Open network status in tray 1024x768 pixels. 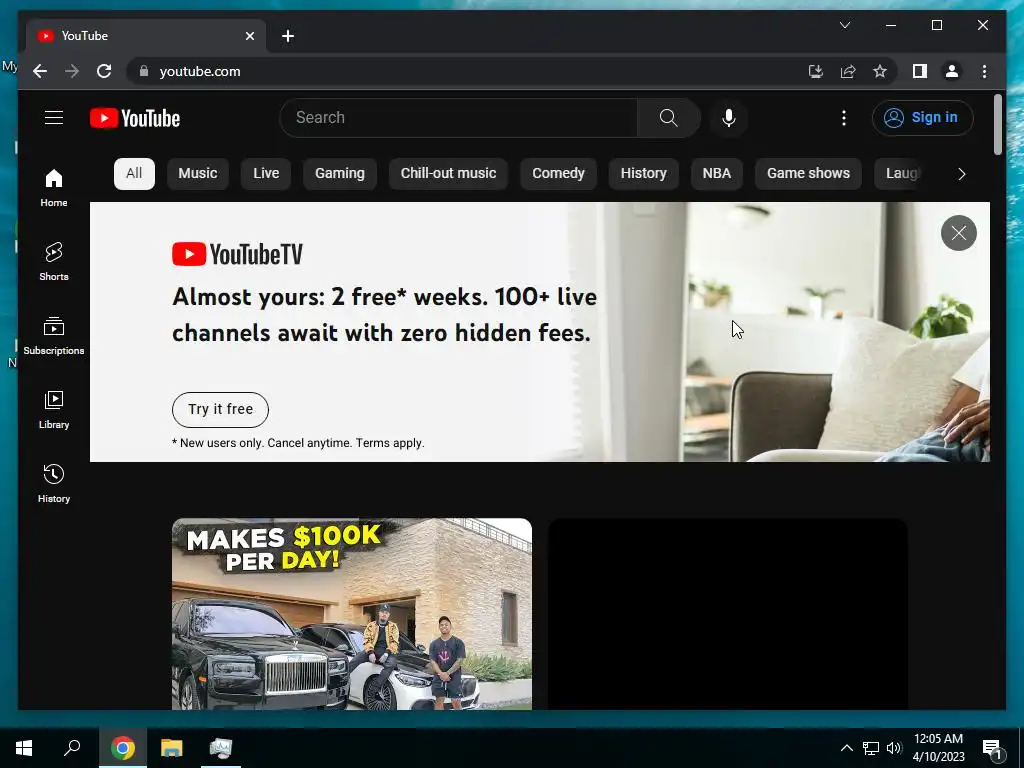click(871, 748)
